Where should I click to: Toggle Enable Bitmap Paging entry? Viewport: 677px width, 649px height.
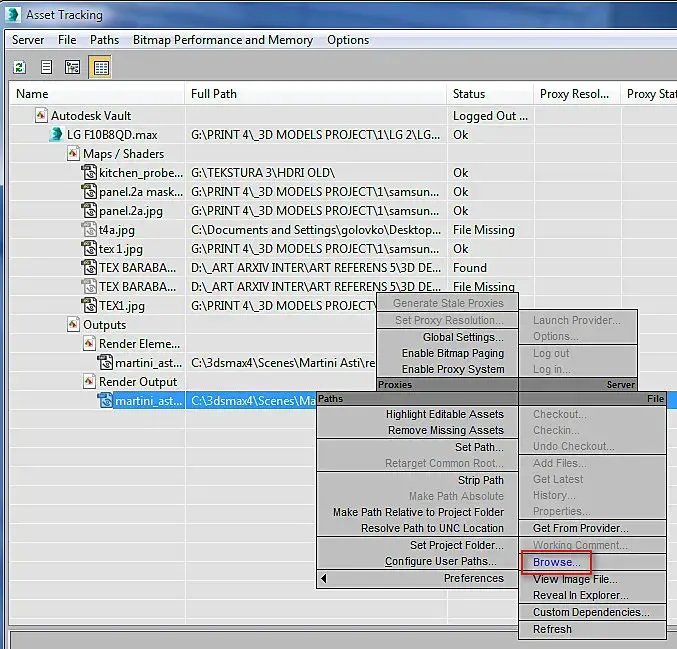(x=453, y=353)
